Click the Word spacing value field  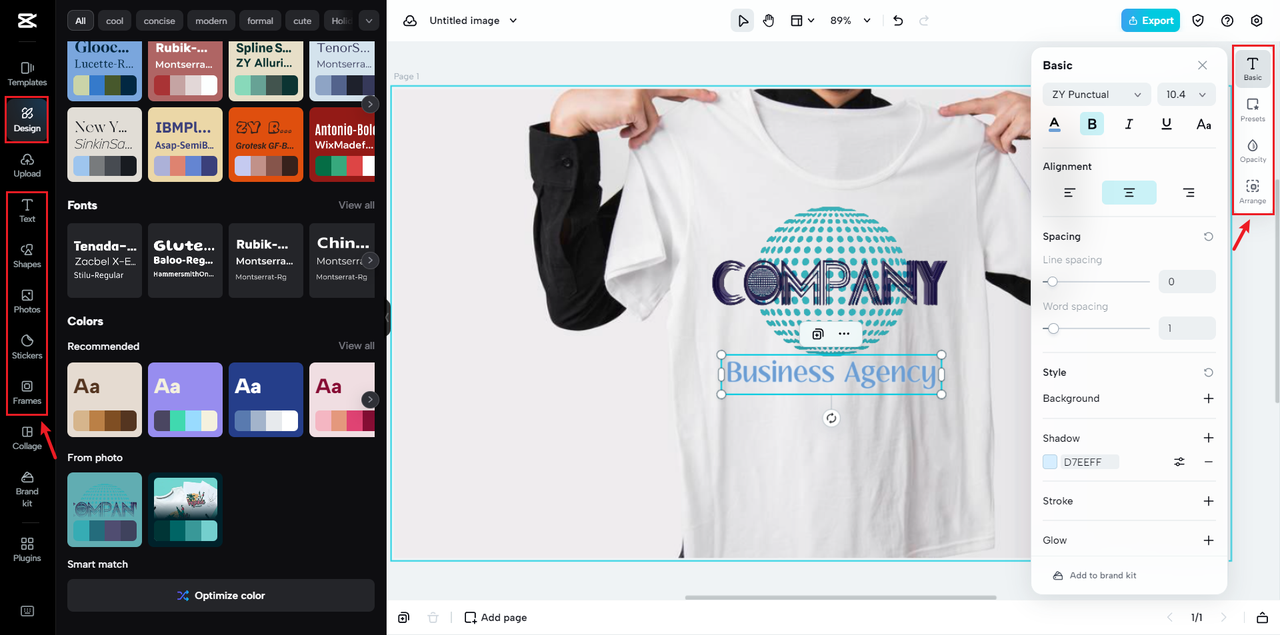[1187, 328]
